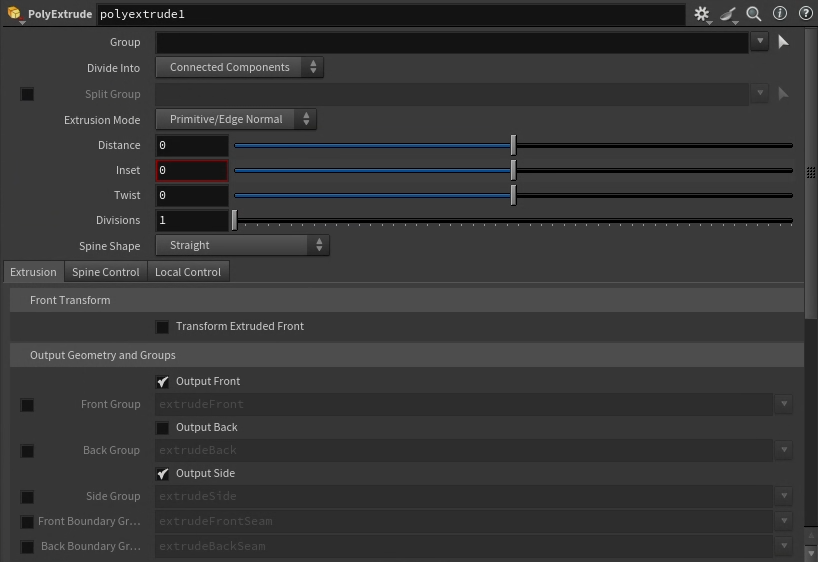Switch to the Spine Control tab
The width and height of the screenshot is (818, 562).
pyautogui.click(x=106, y=272)
